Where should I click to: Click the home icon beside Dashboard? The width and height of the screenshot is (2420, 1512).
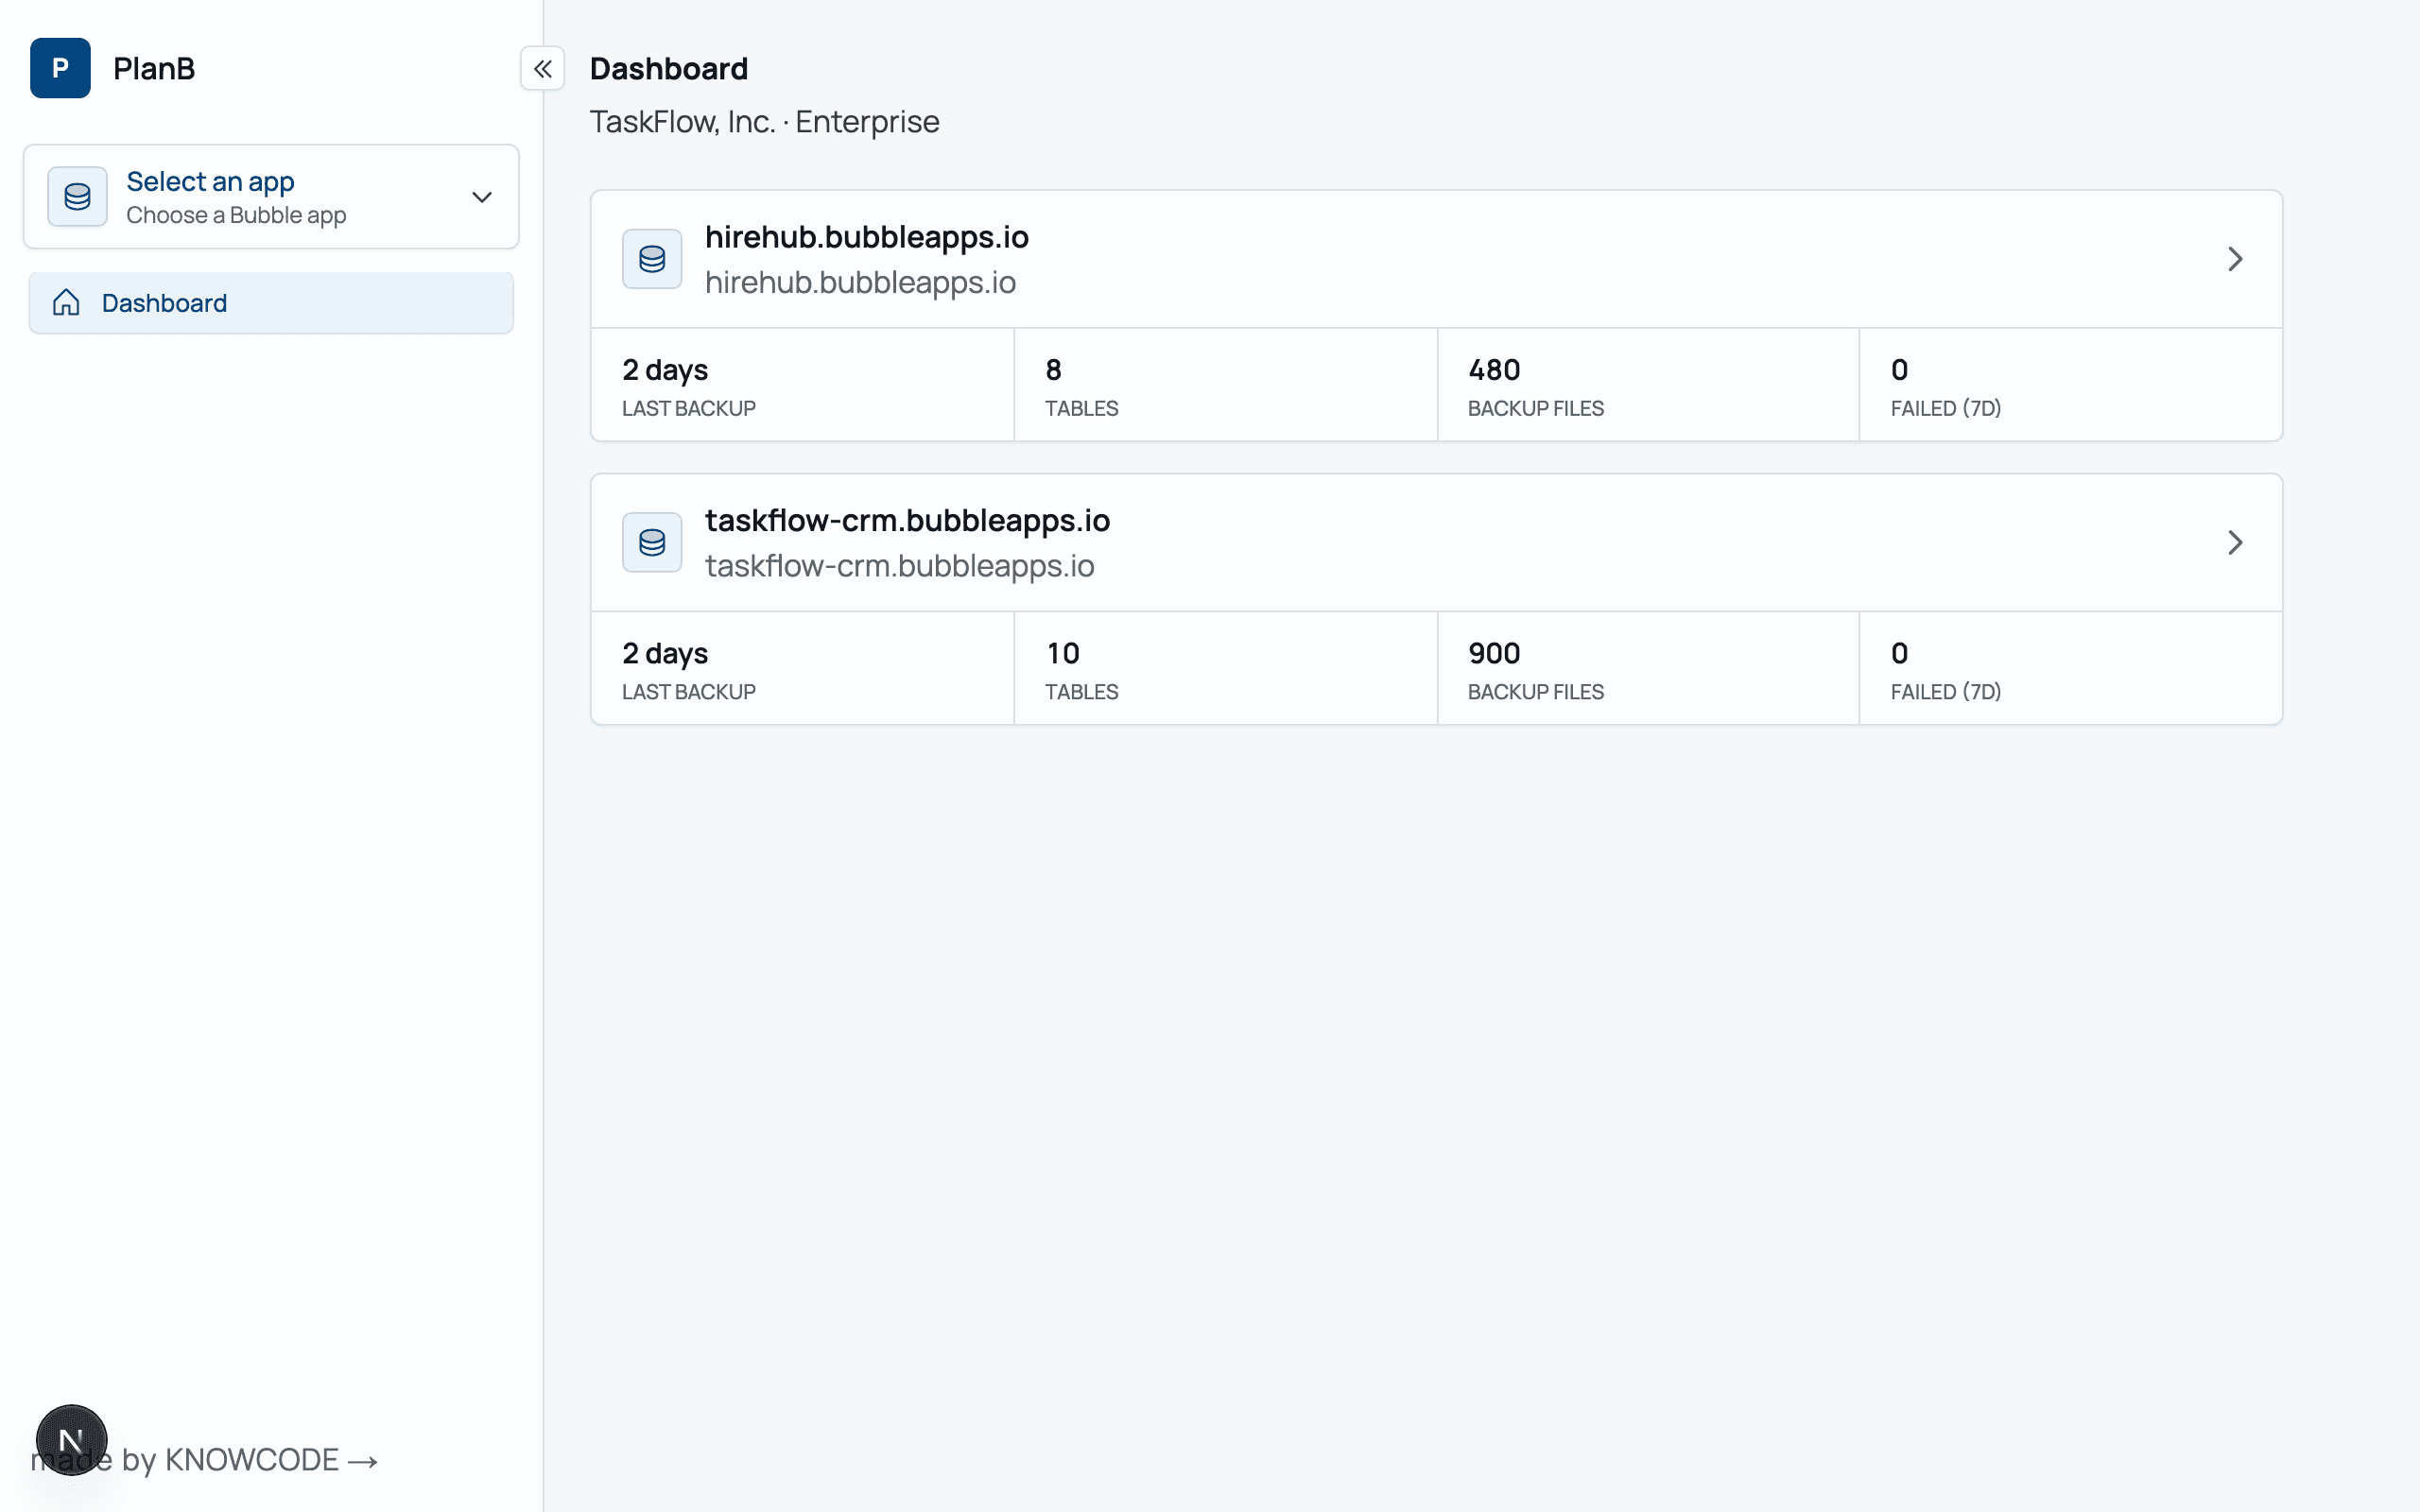pyautogui.click(x=66, y=303)
